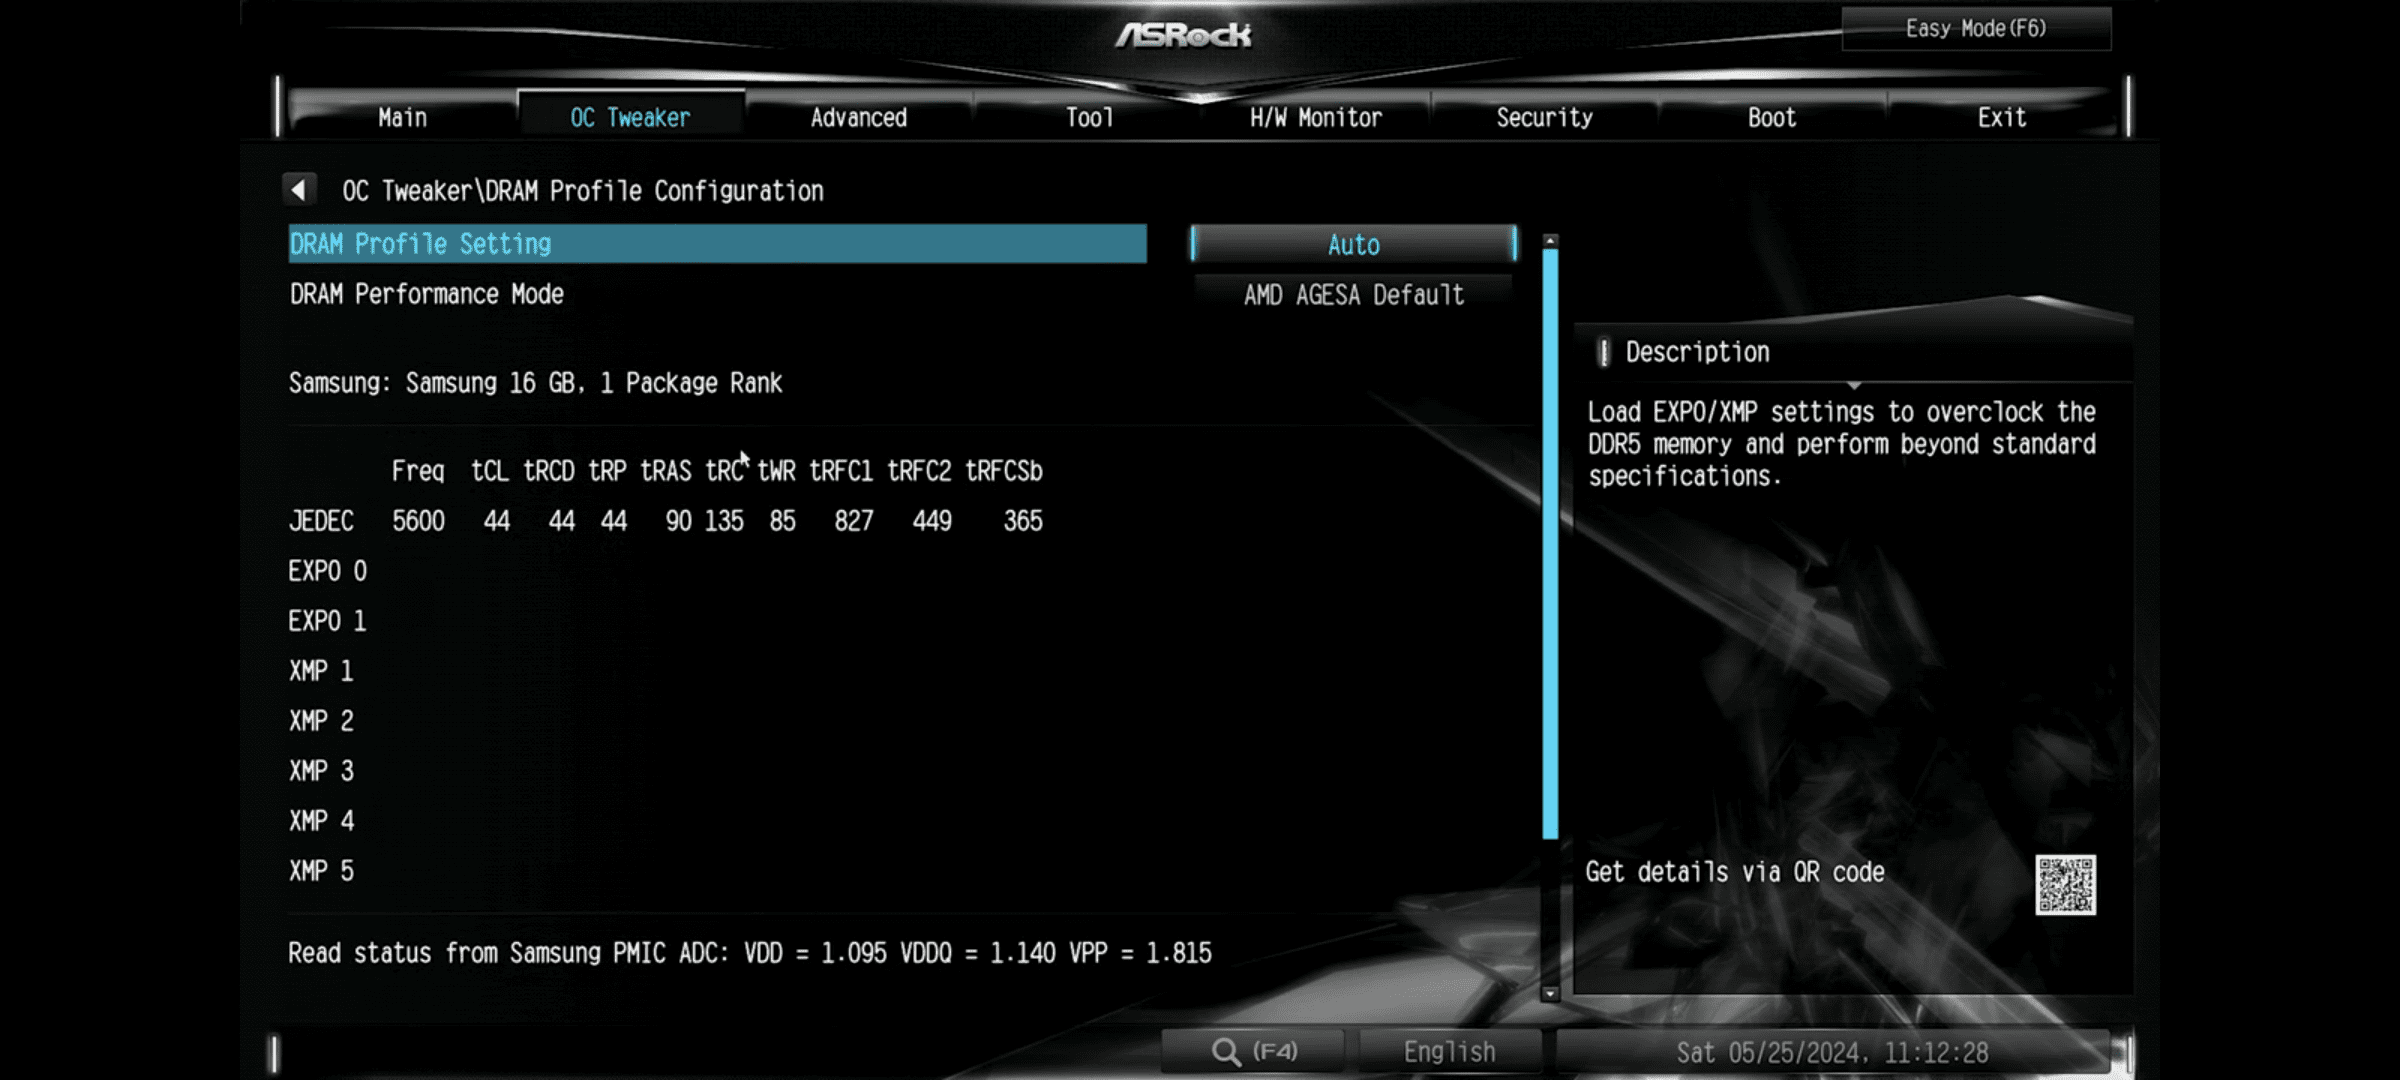Viewport: 2400px width, 1080px height.
Task: Open the Main tab
Action: [403, 118]
